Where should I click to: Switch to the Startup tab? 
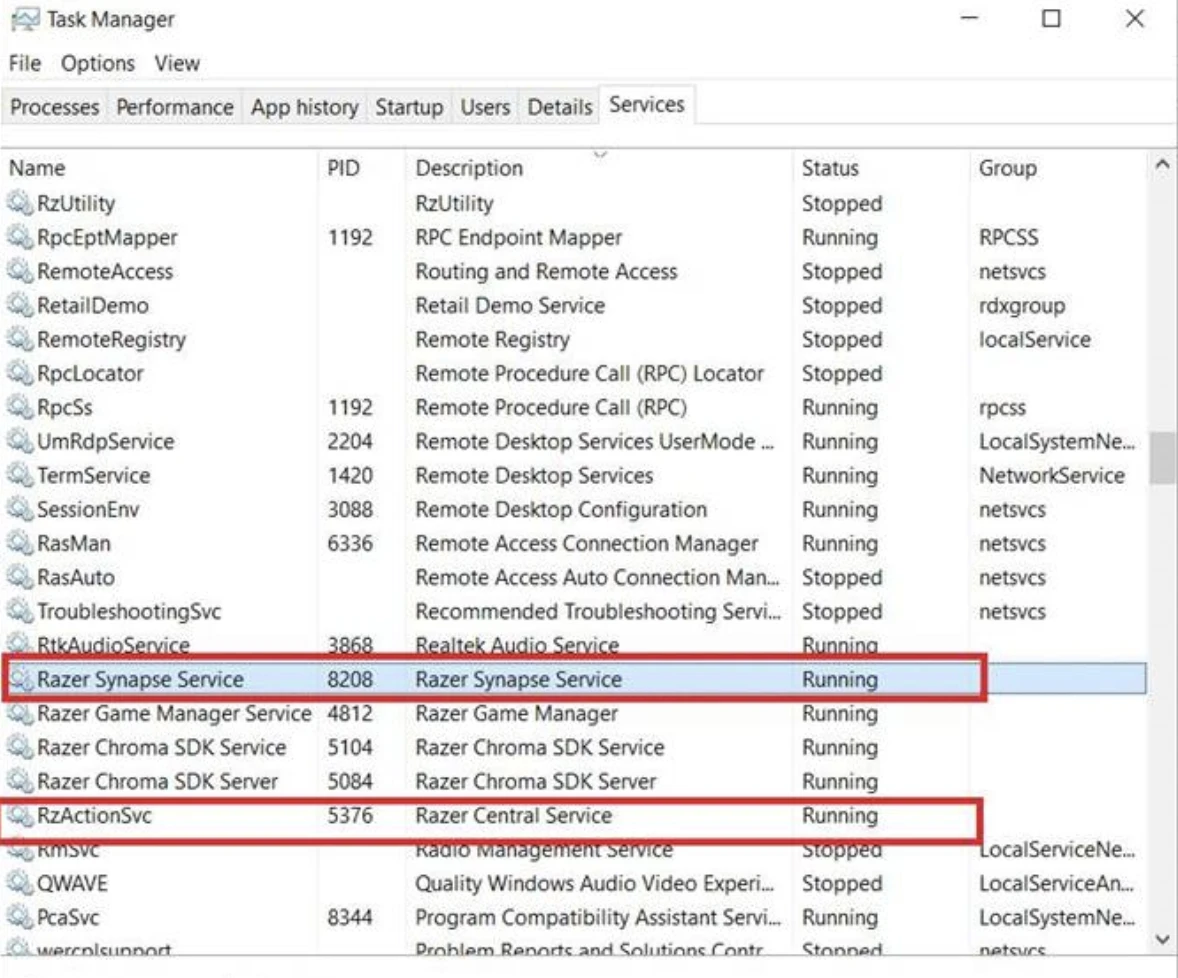tap(409, 107)
